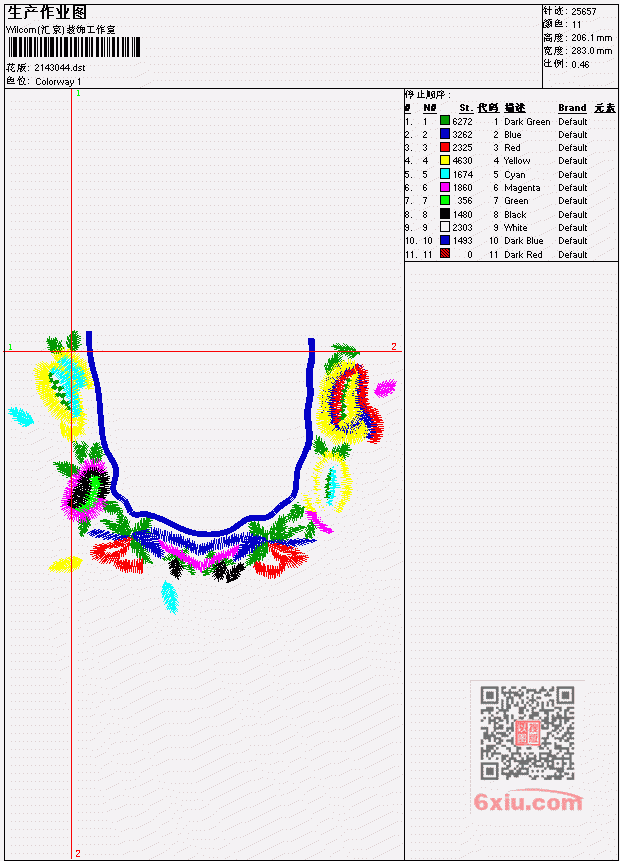This screenshot has height=861, width=620.
Task: Click the "Black" description text
Action: click(x=515, y=215)
